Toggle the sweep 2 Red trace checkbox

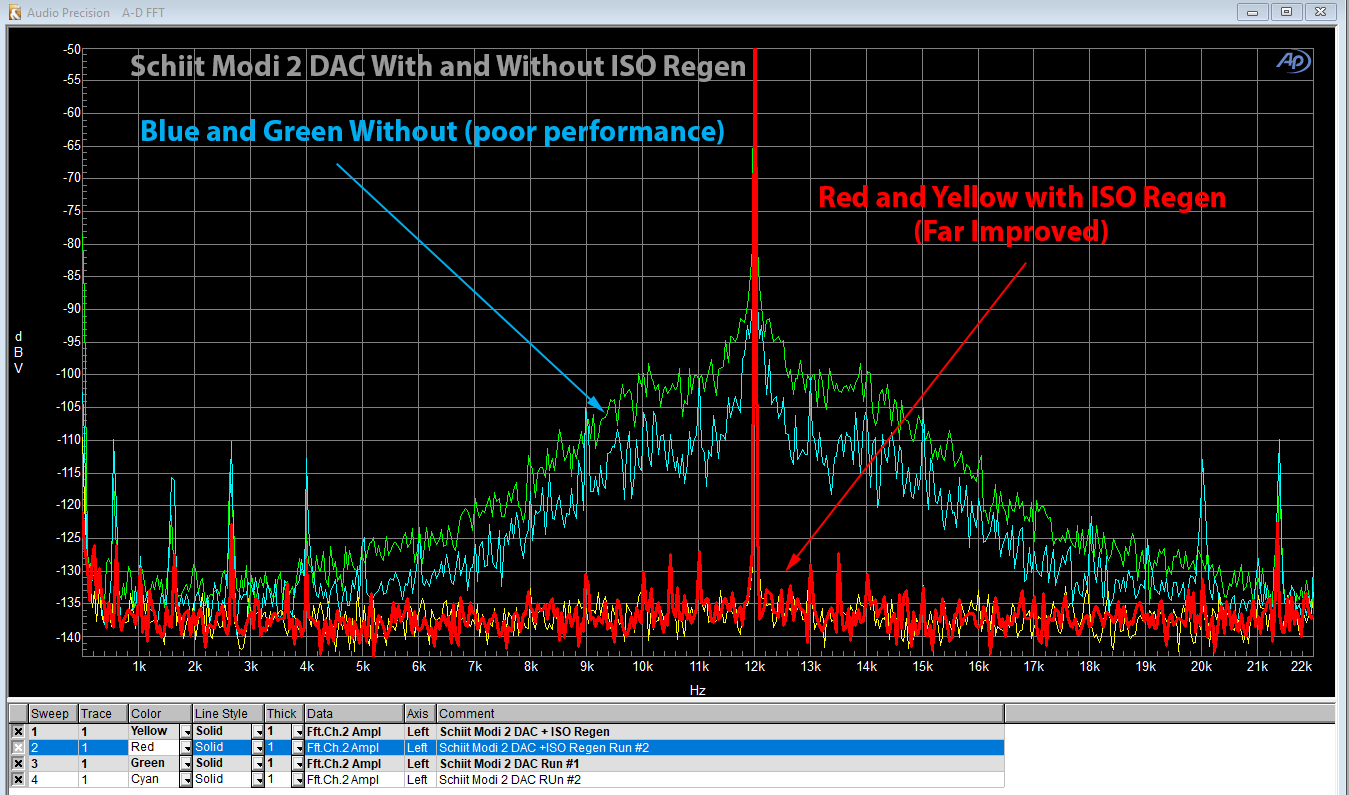pyautogui.click(x=18, y=748)
